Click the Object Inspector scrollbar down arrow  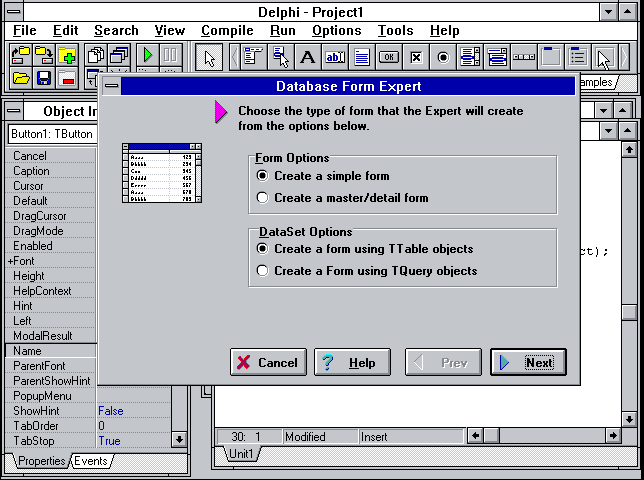(179, 439)
